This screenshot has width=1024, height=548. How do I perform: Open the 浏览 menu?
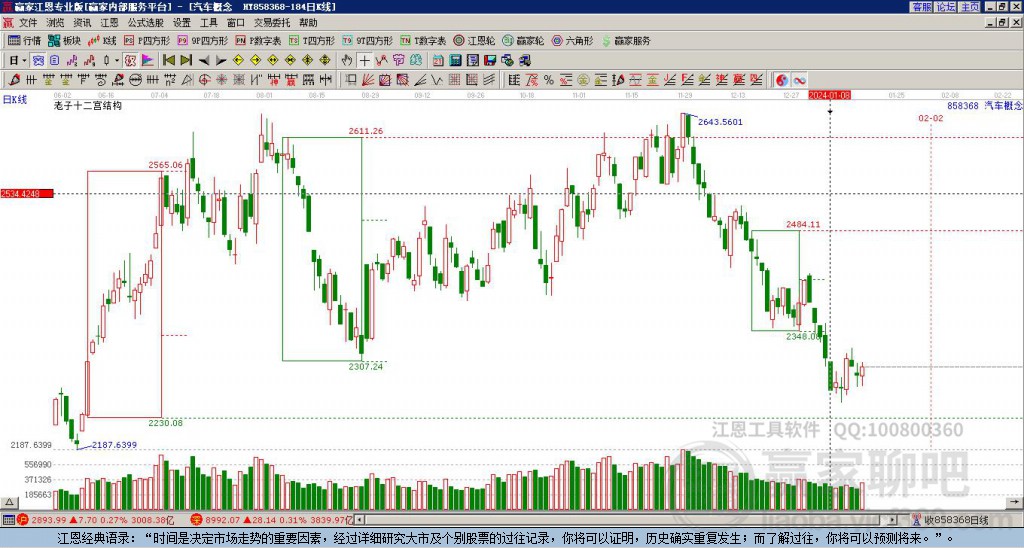tap(55, 23)
